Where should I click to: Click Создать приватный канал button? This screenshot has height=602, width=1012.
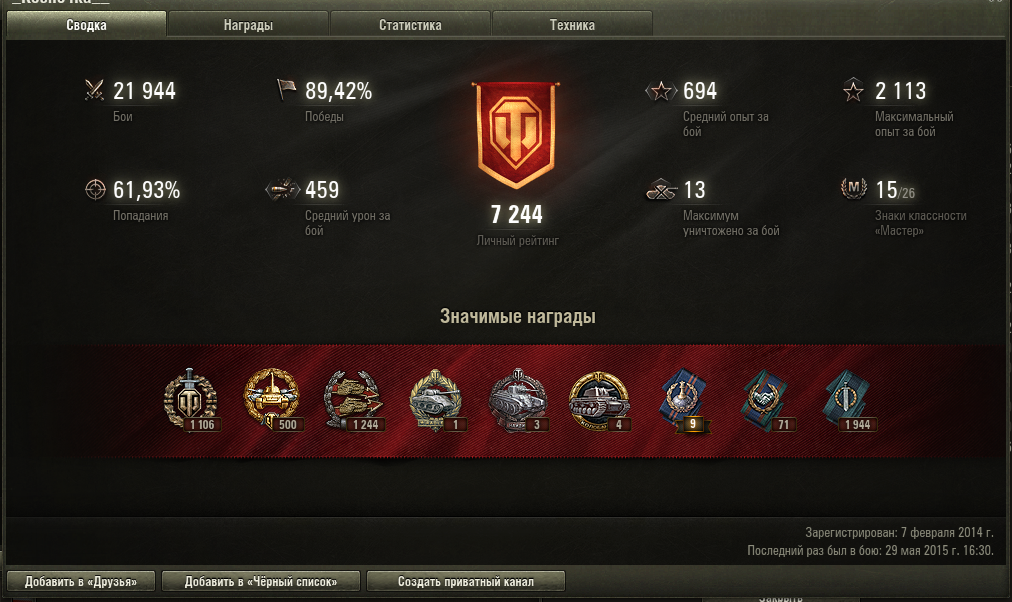click(465, 581)
